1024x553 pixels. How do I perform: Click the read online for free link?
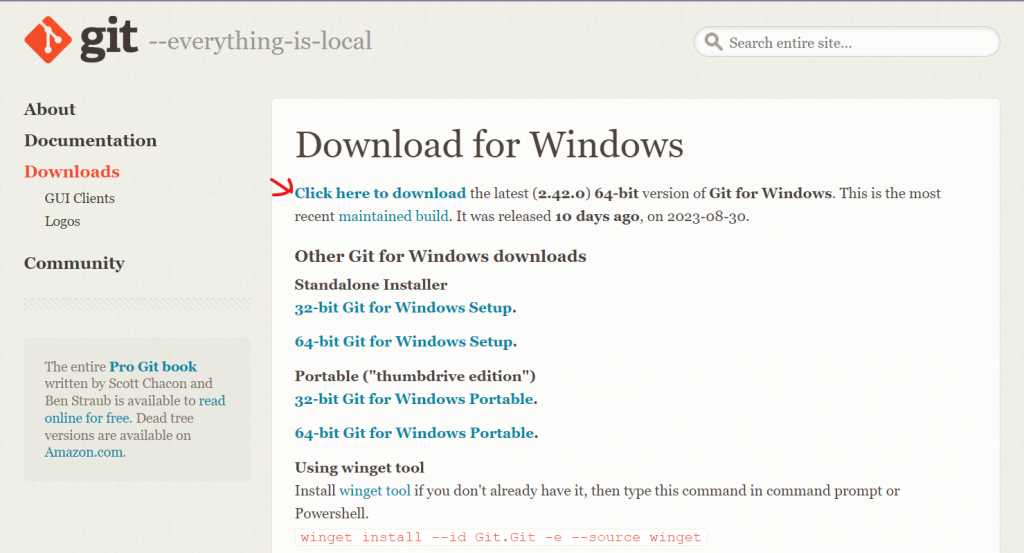(x=135, y=409)
